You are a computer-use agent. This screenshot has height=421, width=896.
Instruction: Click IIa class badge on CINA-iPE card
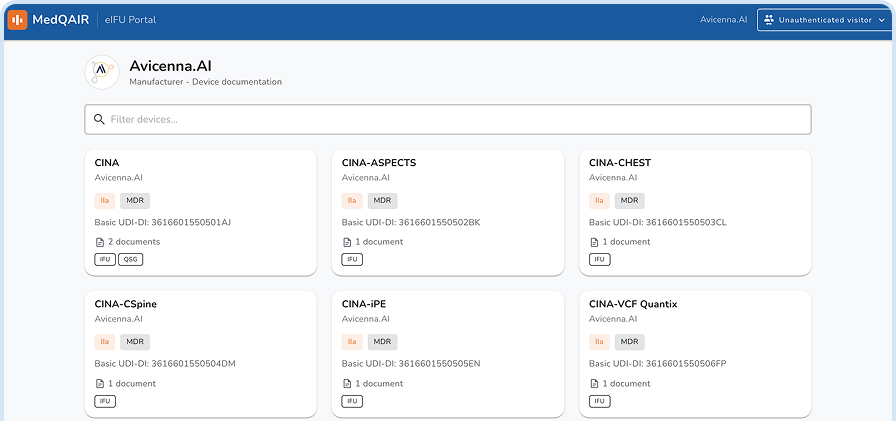point(352,342)
